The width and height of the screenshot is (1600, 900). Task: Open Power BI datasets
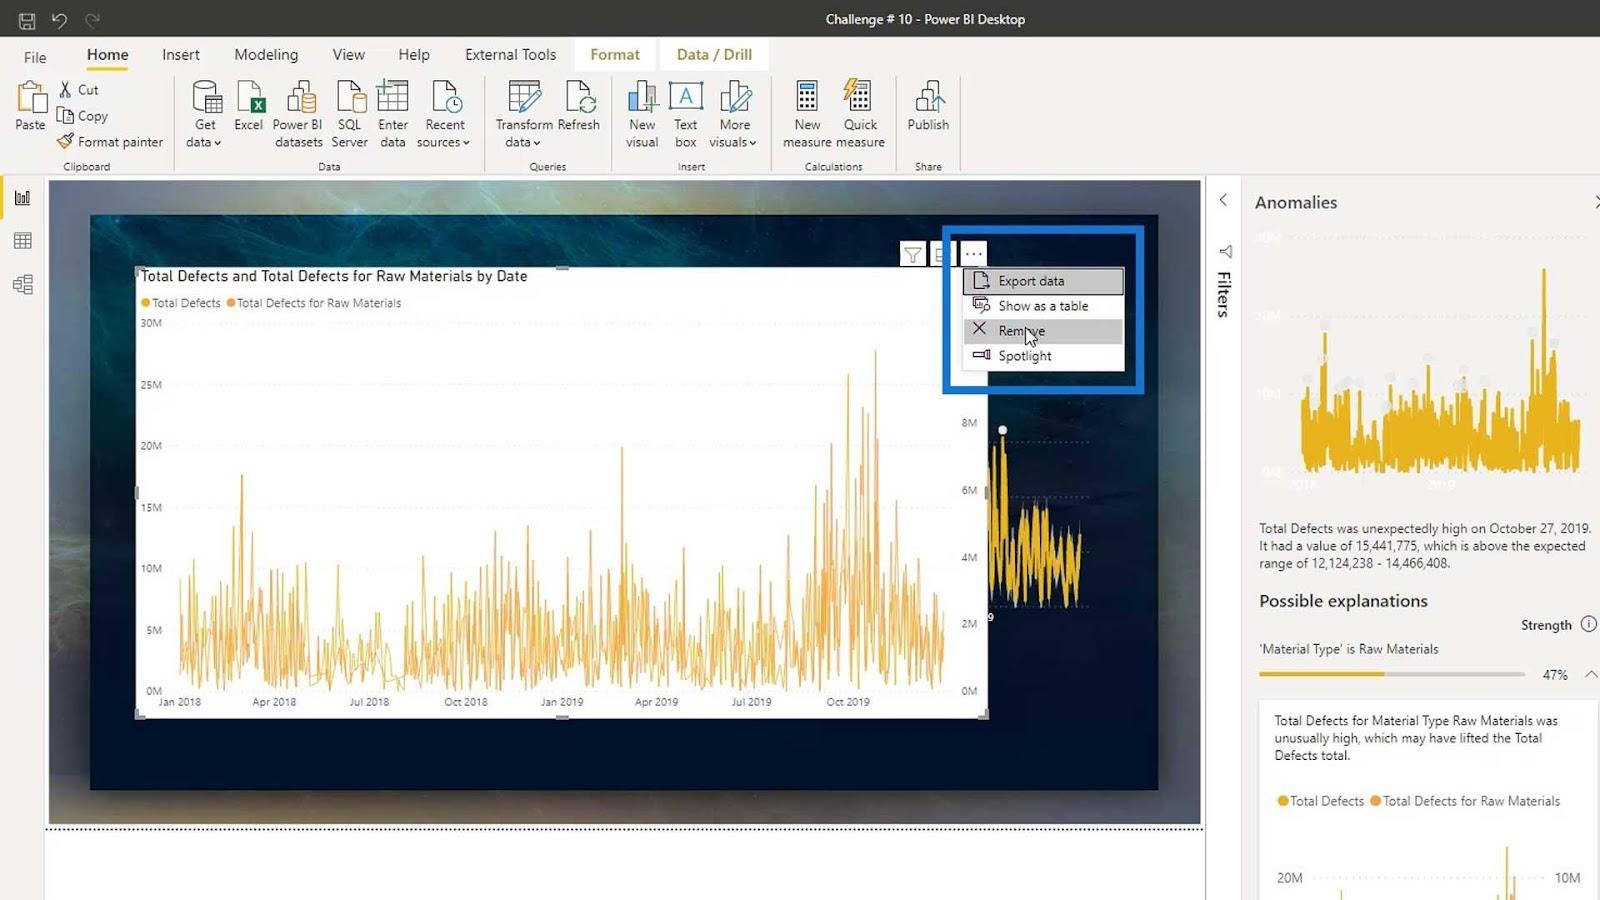pos(298,114)
